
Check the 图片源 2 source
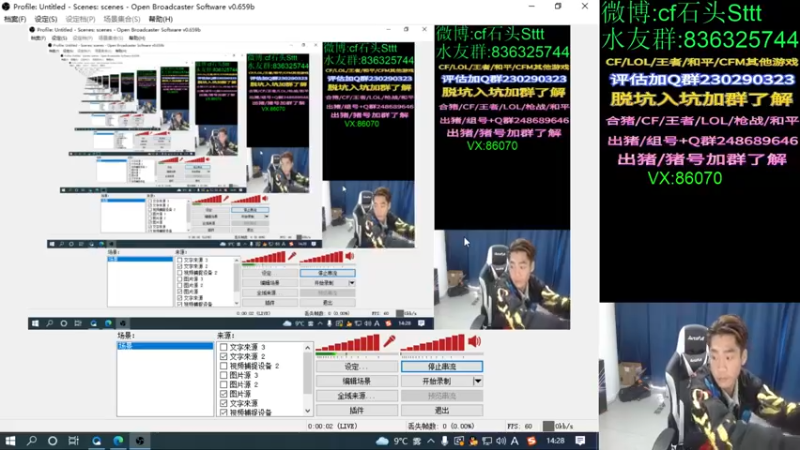tap(223, 384)
